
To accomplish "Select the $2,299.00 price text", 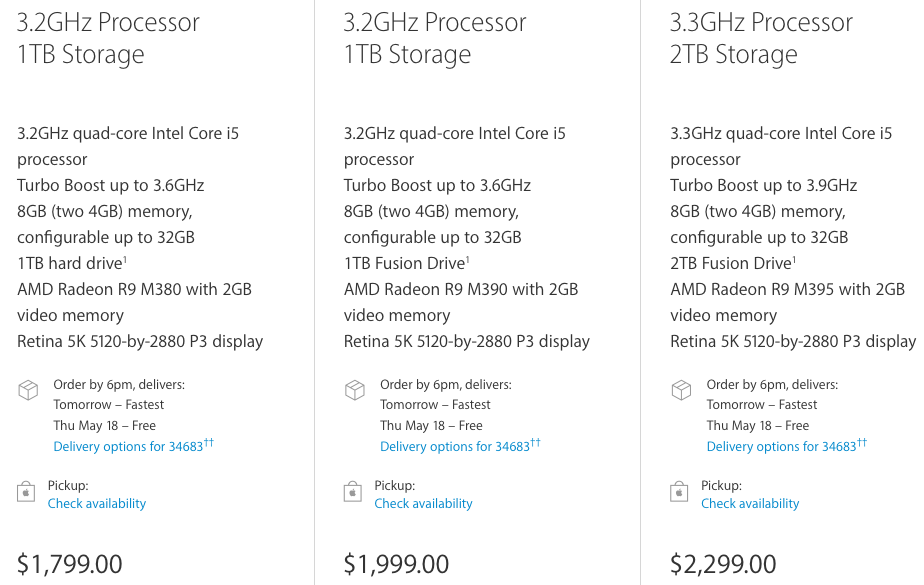I will click(723, 564).
